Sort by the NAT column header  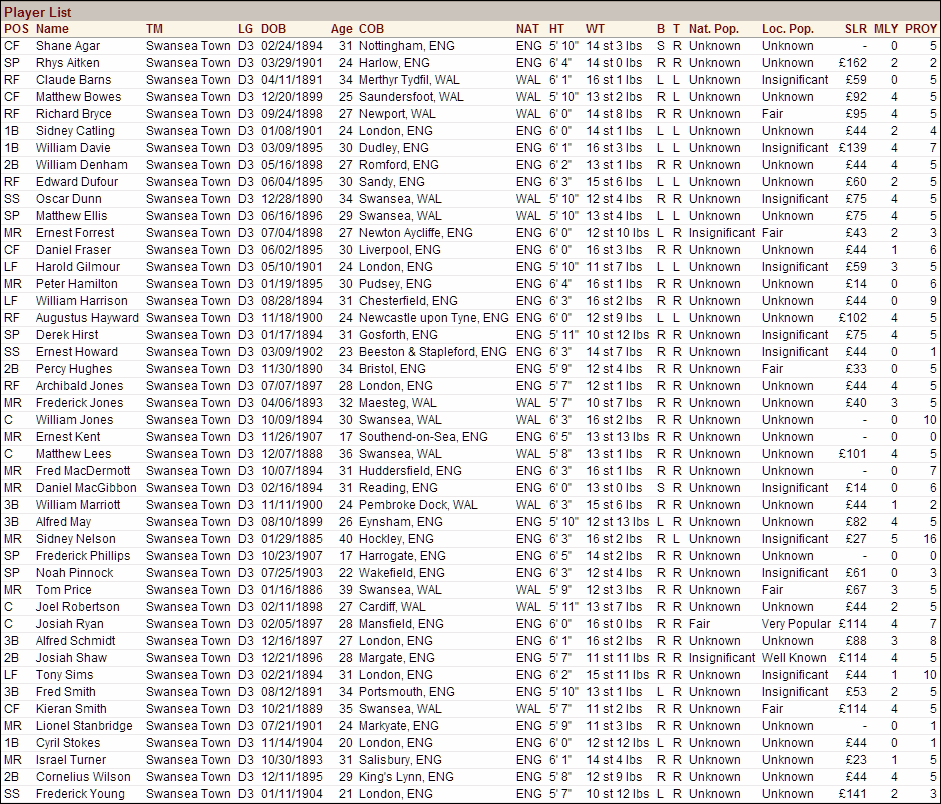(528, 29)
